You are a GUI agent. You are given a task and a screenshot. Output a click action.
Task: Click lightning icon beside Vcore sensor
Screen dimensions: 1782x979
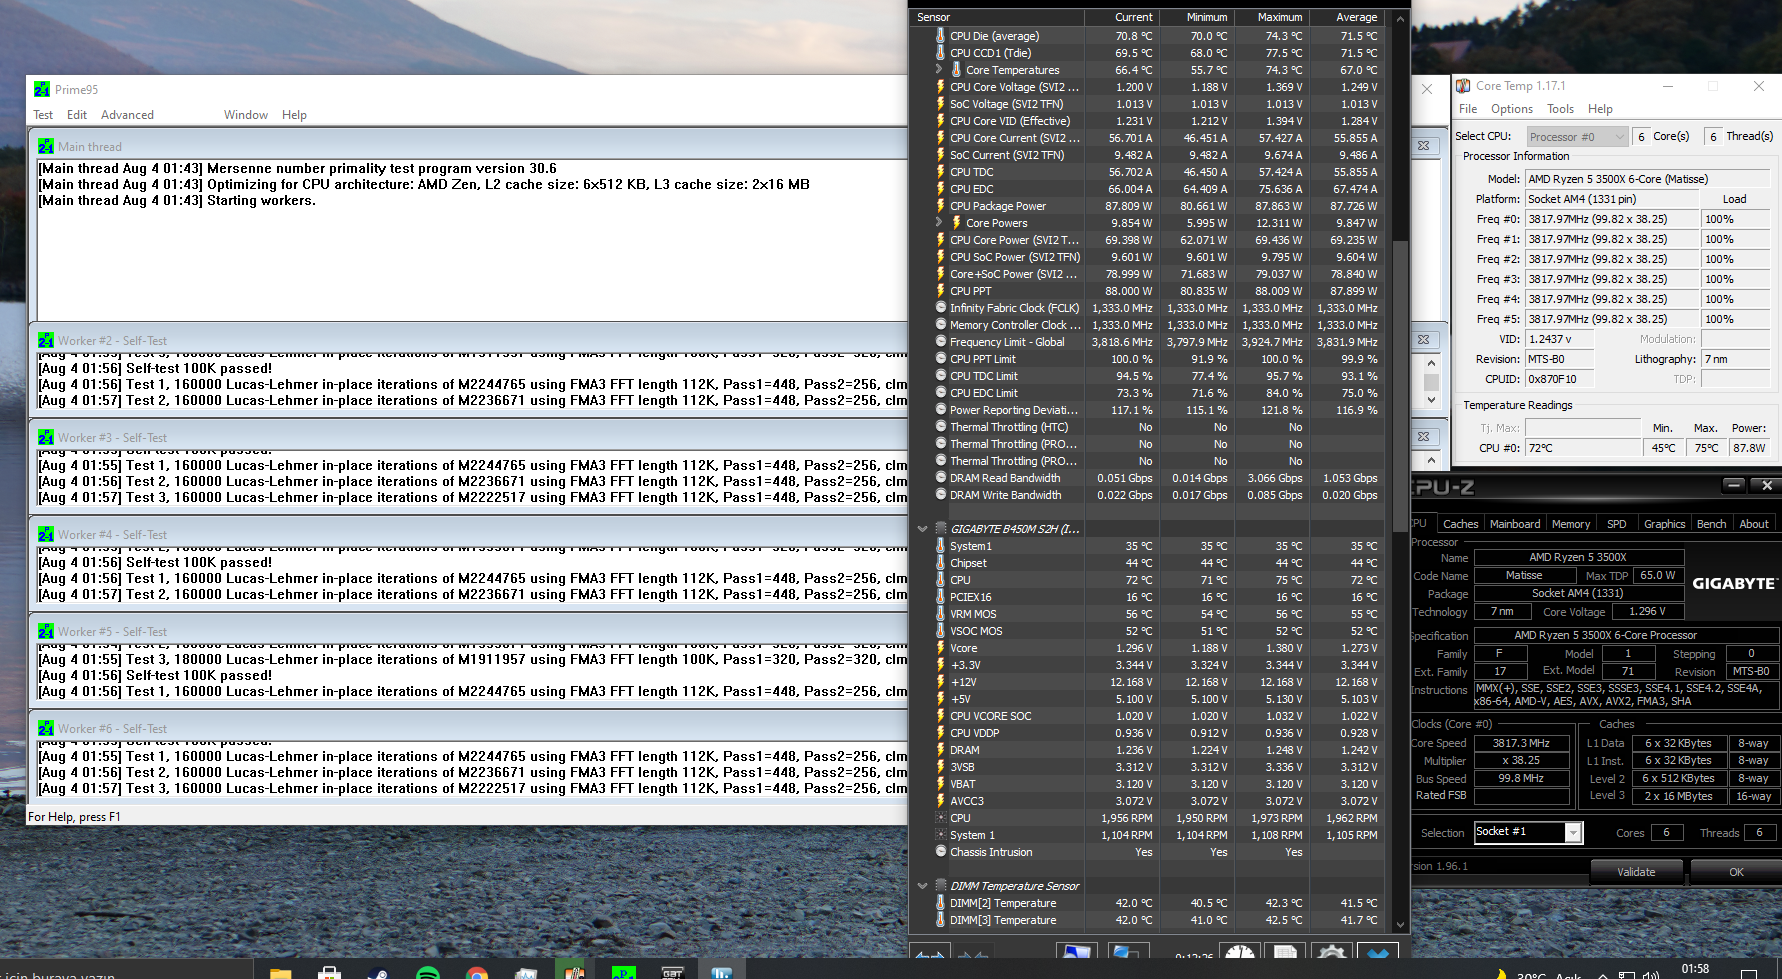tap(940, 647)
